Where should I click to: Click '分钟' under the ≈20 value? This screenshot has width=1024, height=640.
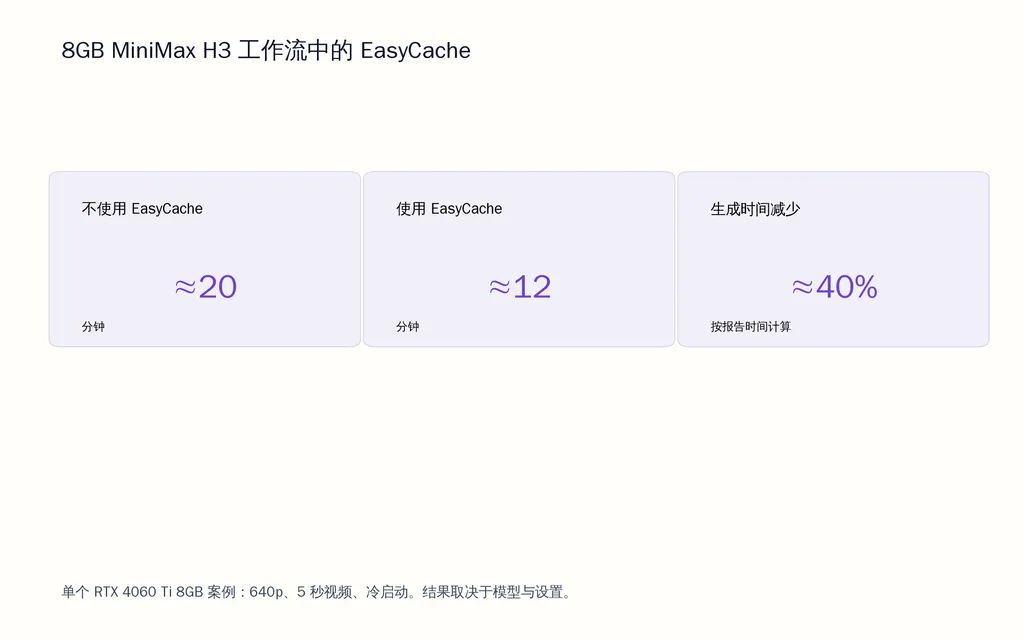coord(93,327)
